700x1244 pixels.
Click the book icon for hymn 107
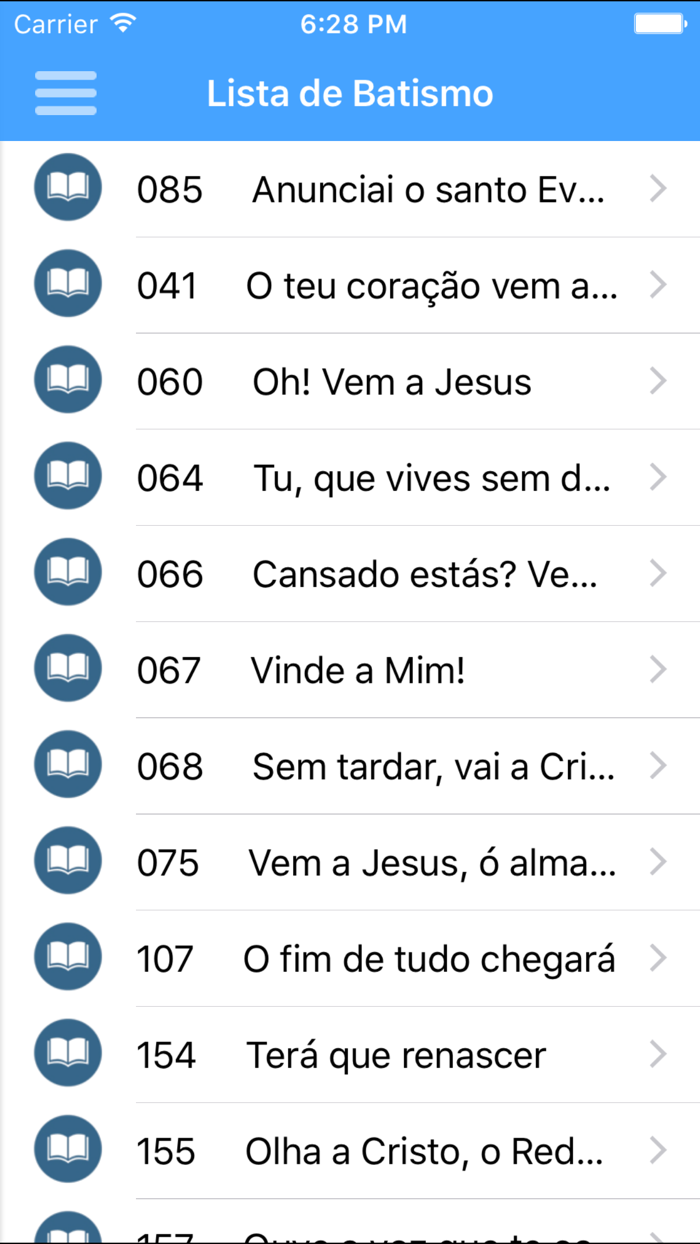(x=67, y=956)
